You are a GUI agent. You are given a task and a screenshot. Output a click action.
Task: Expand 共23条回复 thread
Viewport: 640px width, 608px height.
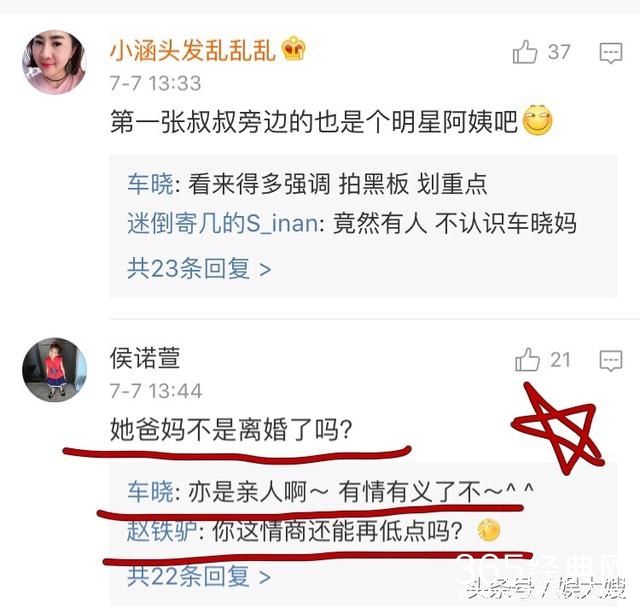pyautogui.click(x=199, y=268)
